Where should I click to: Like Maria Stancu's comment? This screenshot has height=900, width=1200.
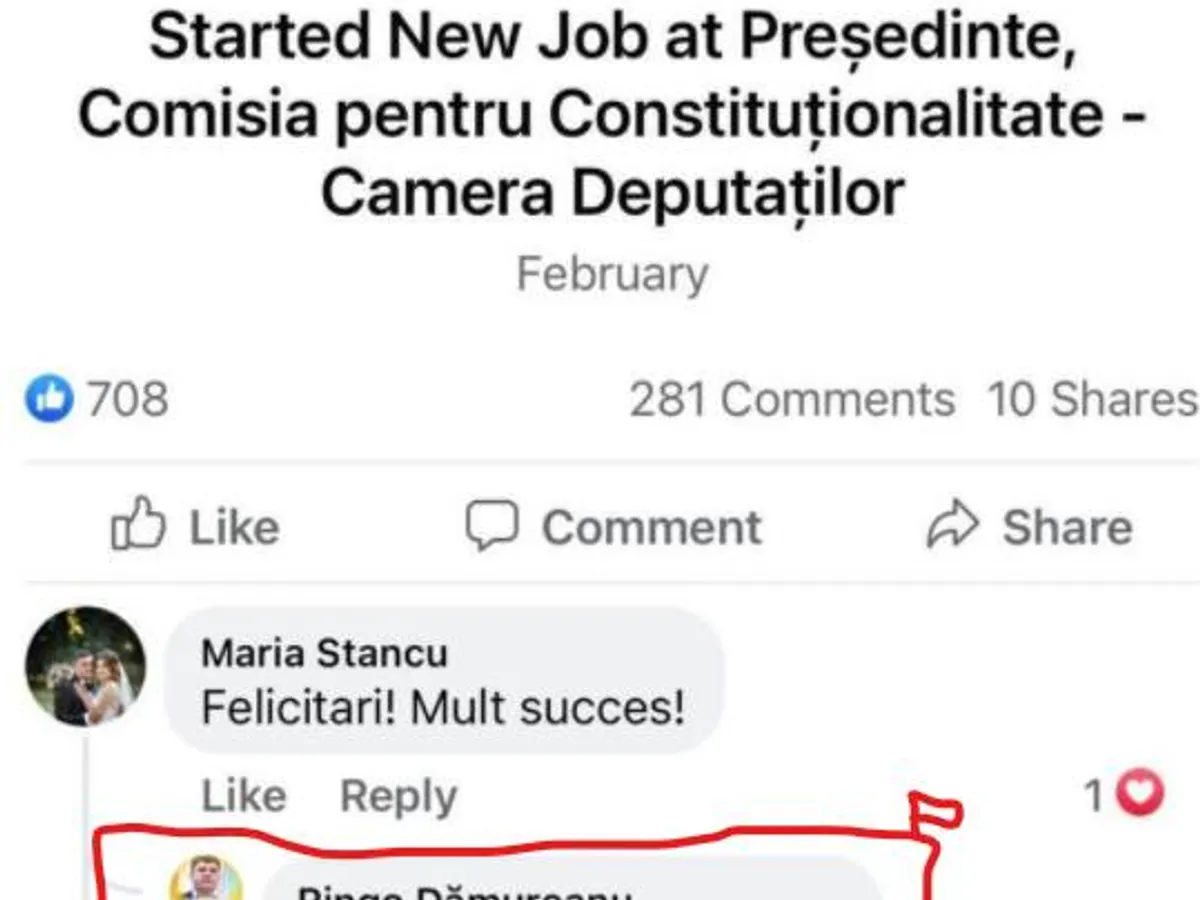pos(243,797)
